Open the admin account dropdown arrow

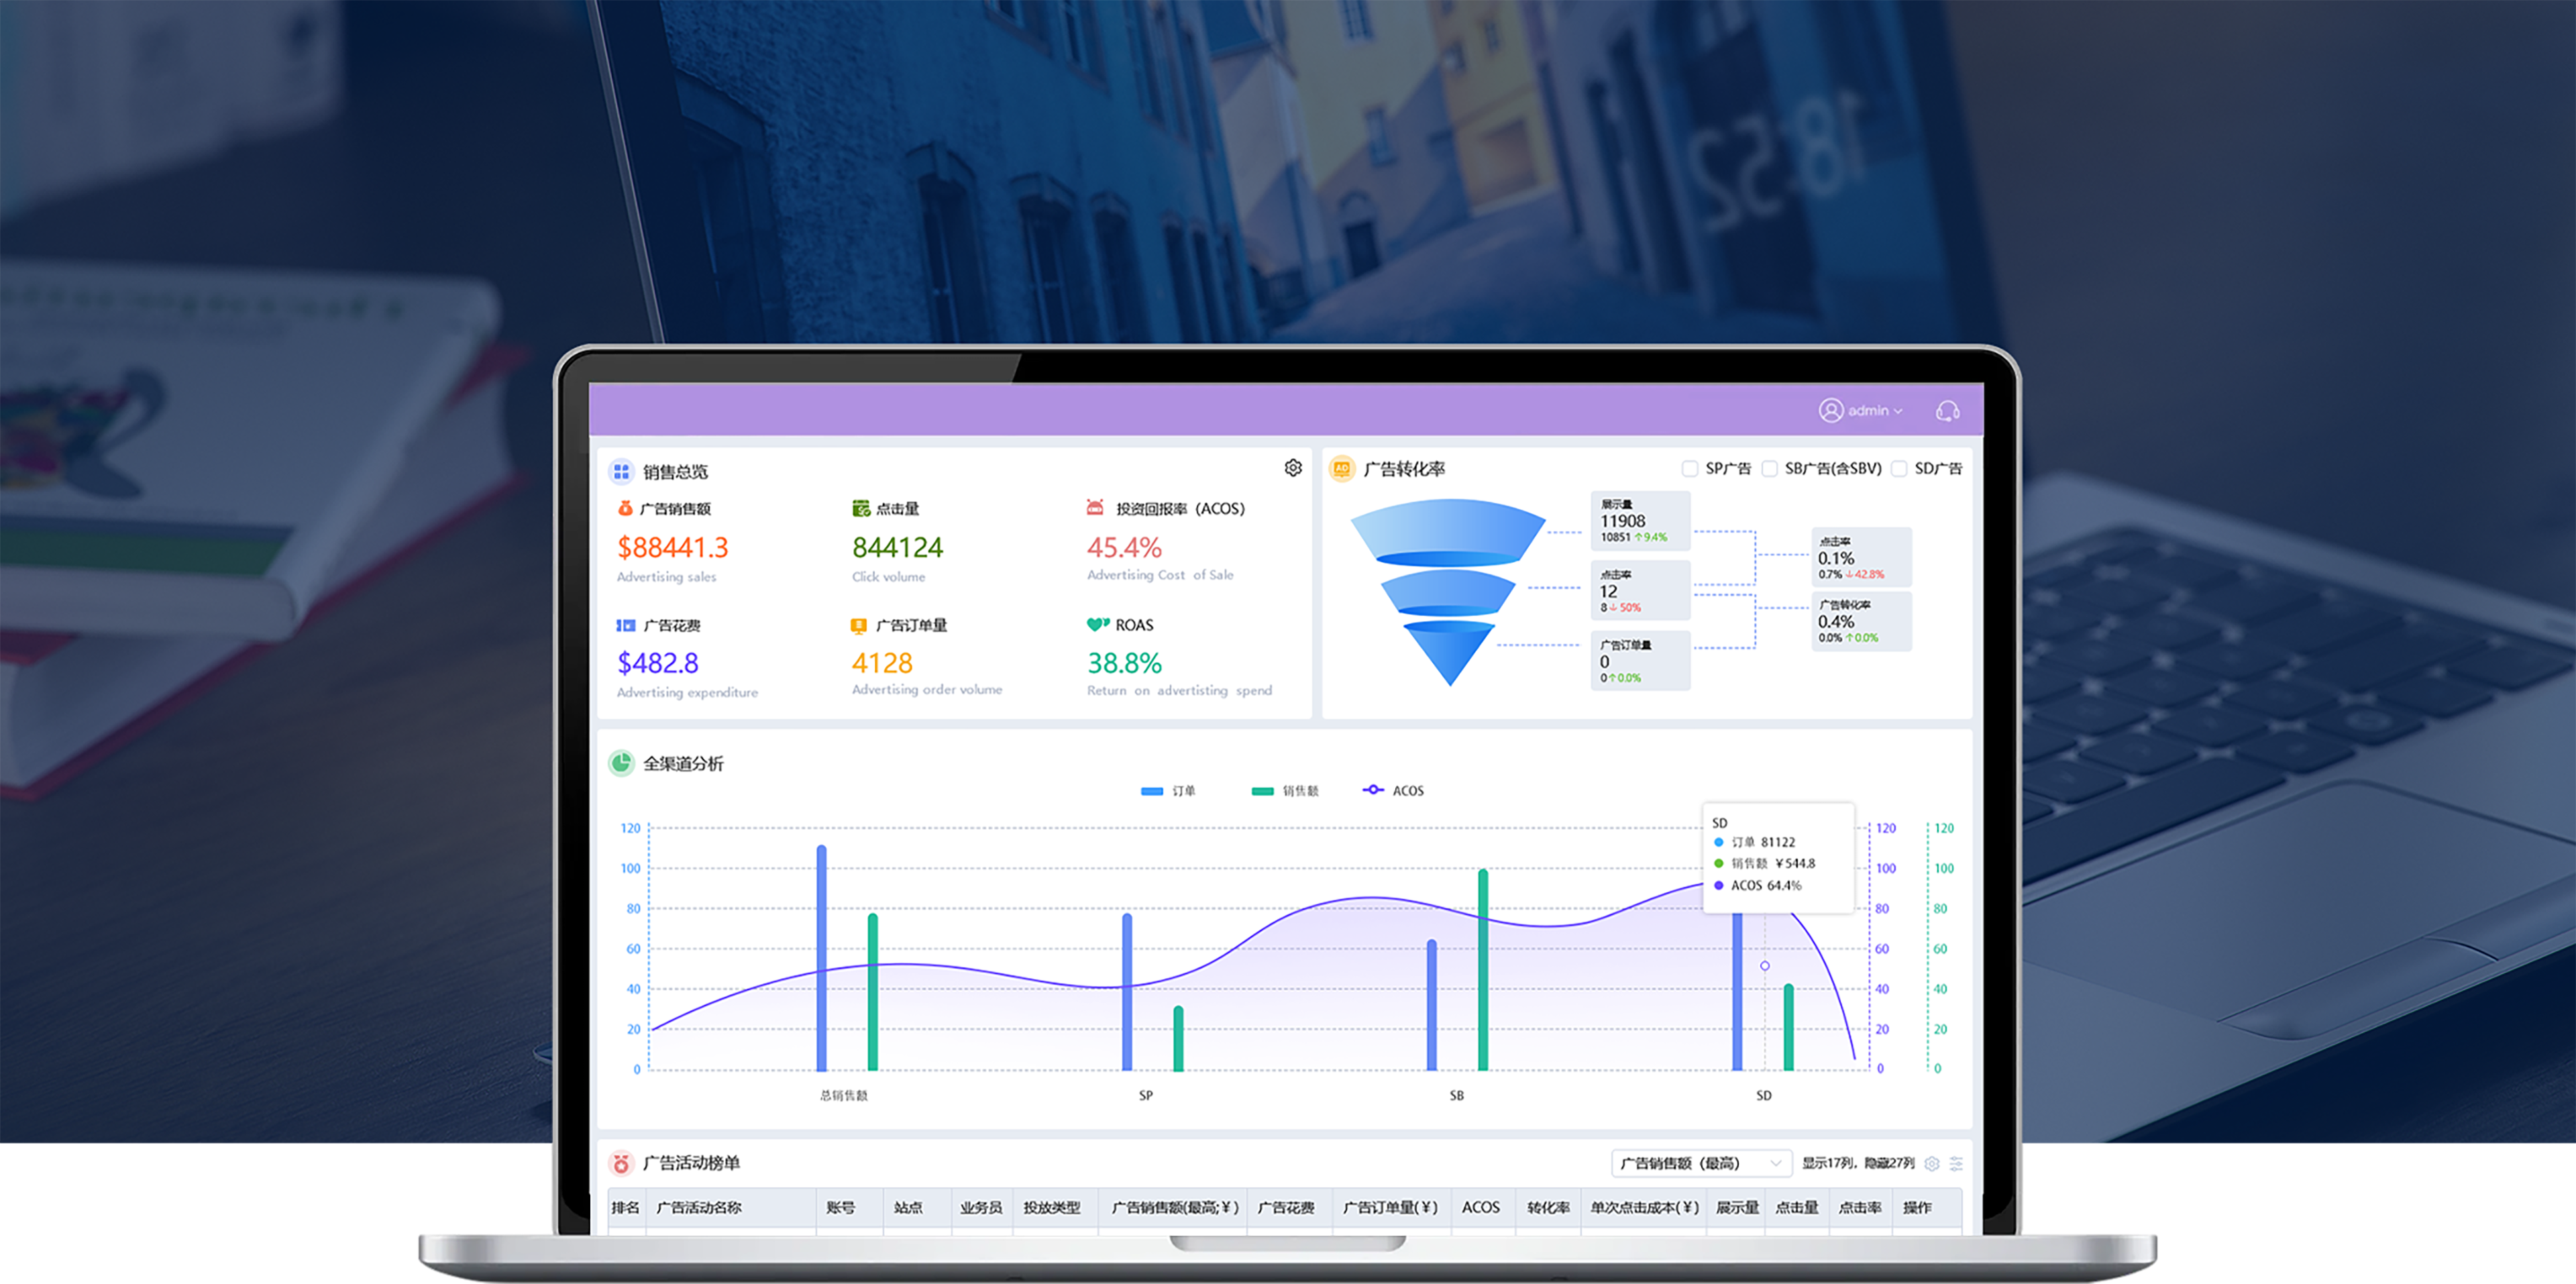coord(1898,412)
